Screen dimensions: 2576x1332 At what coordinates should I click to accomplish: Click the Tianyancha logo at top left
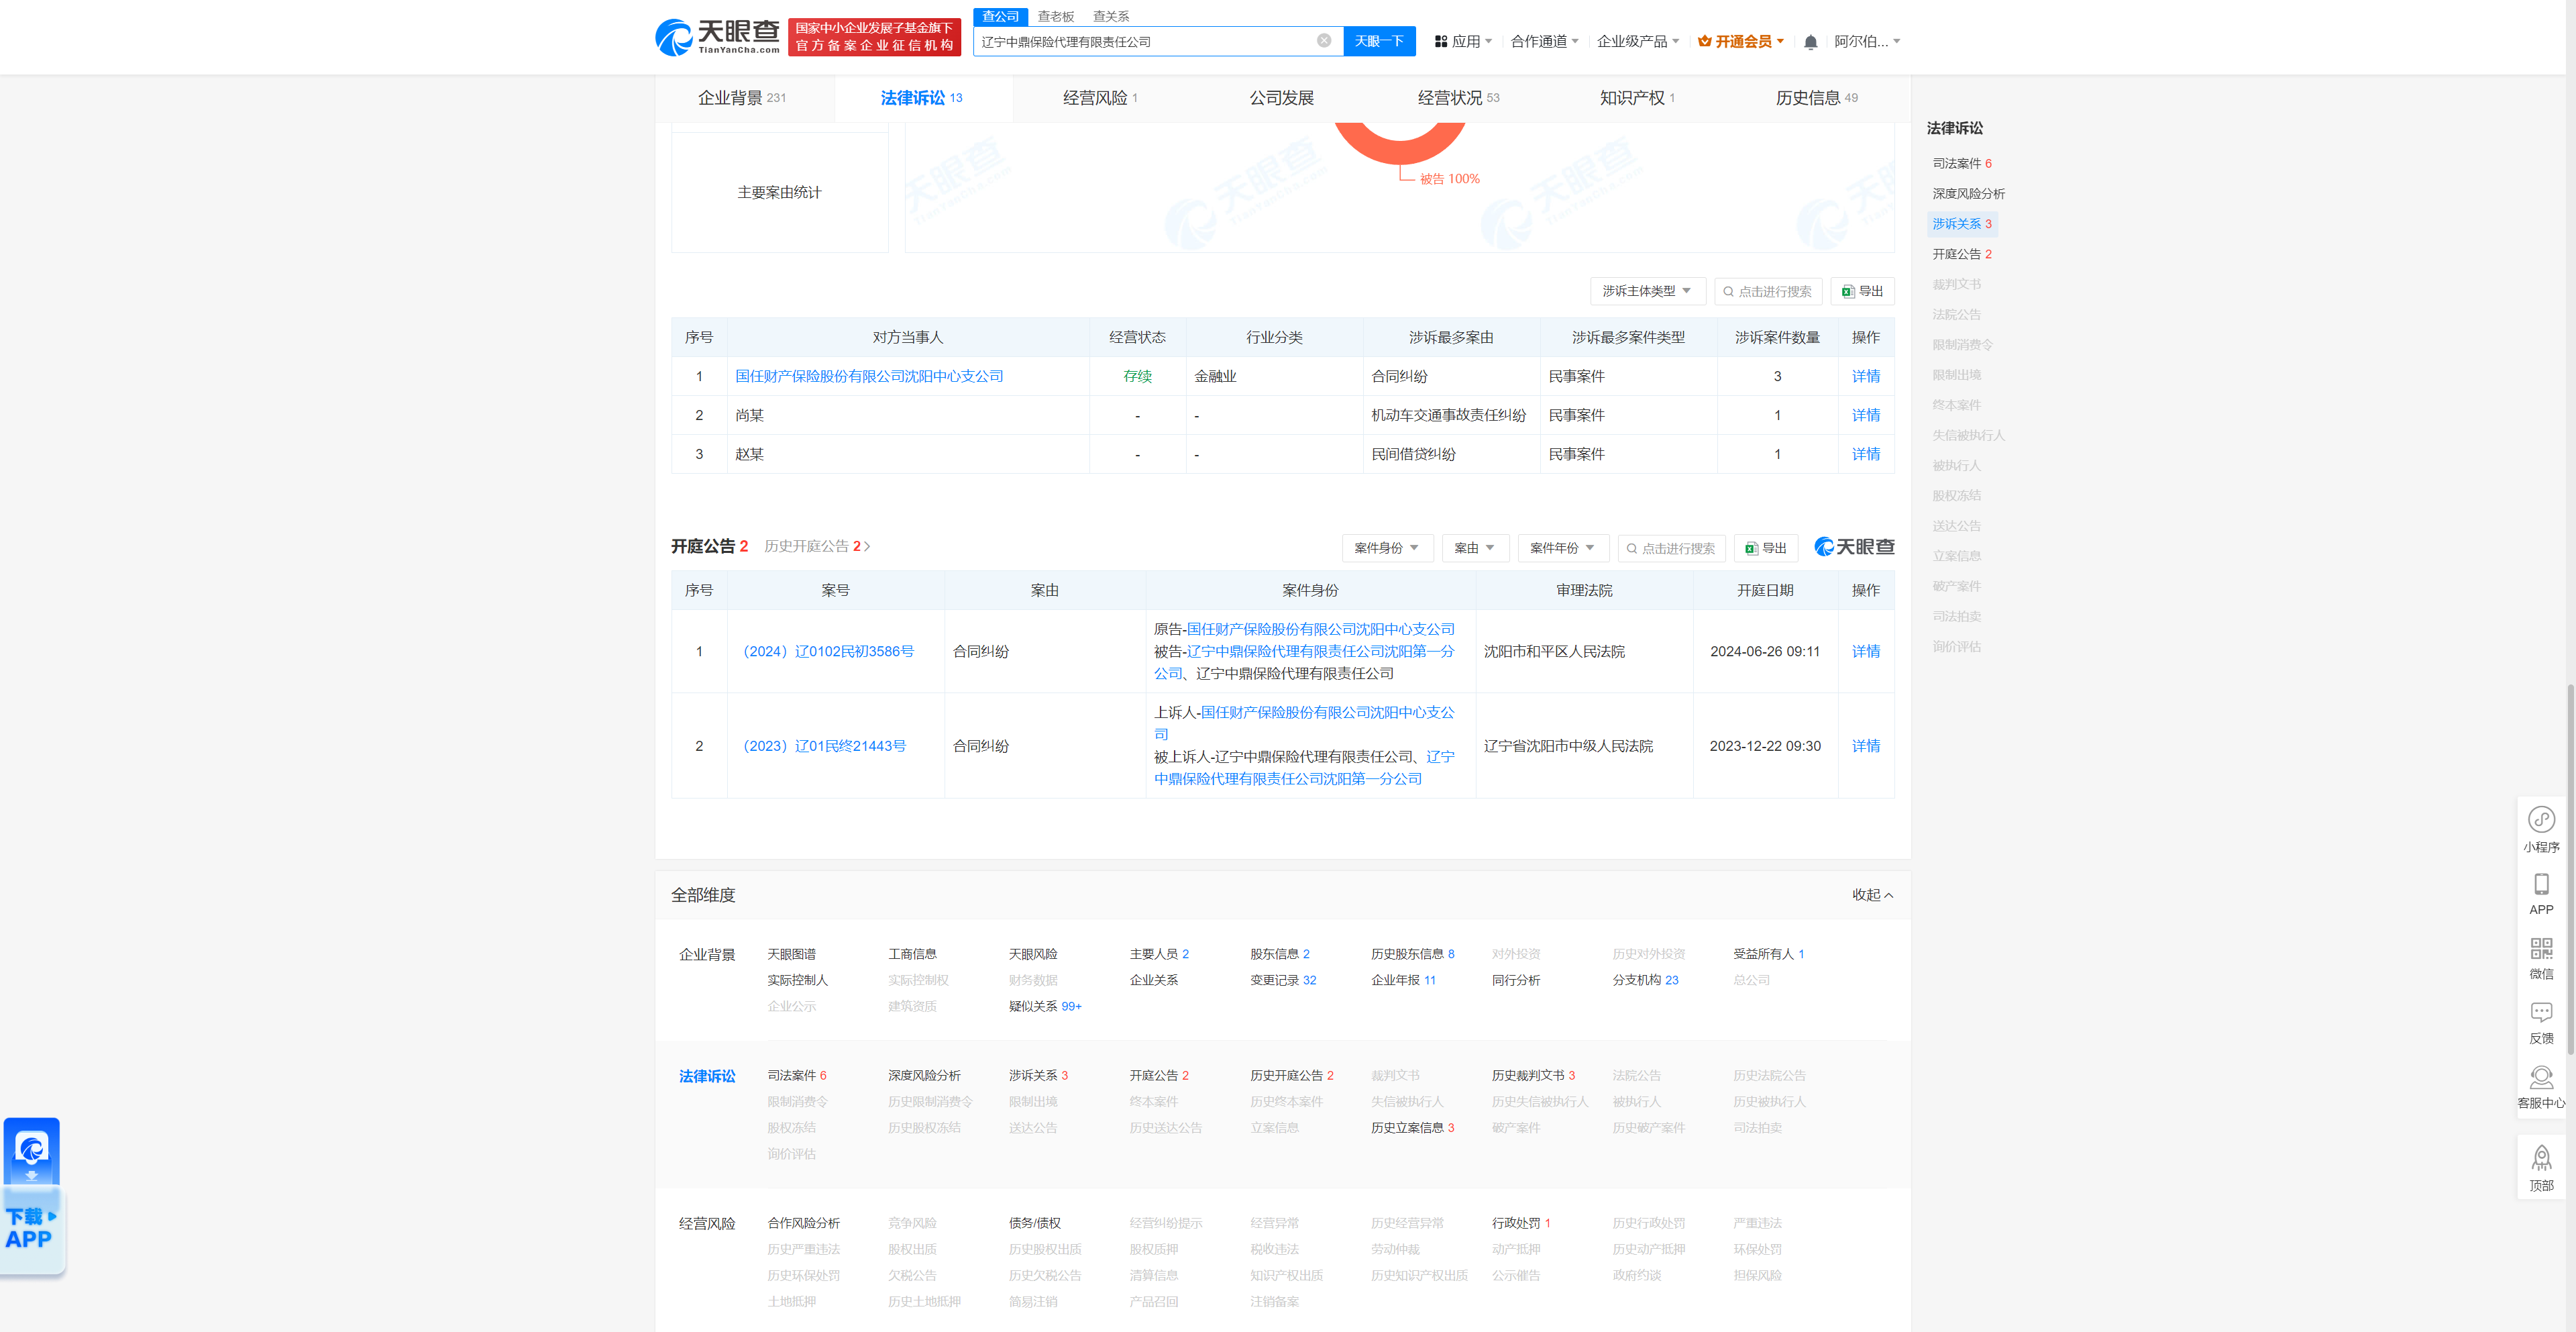tap(717, 38)
